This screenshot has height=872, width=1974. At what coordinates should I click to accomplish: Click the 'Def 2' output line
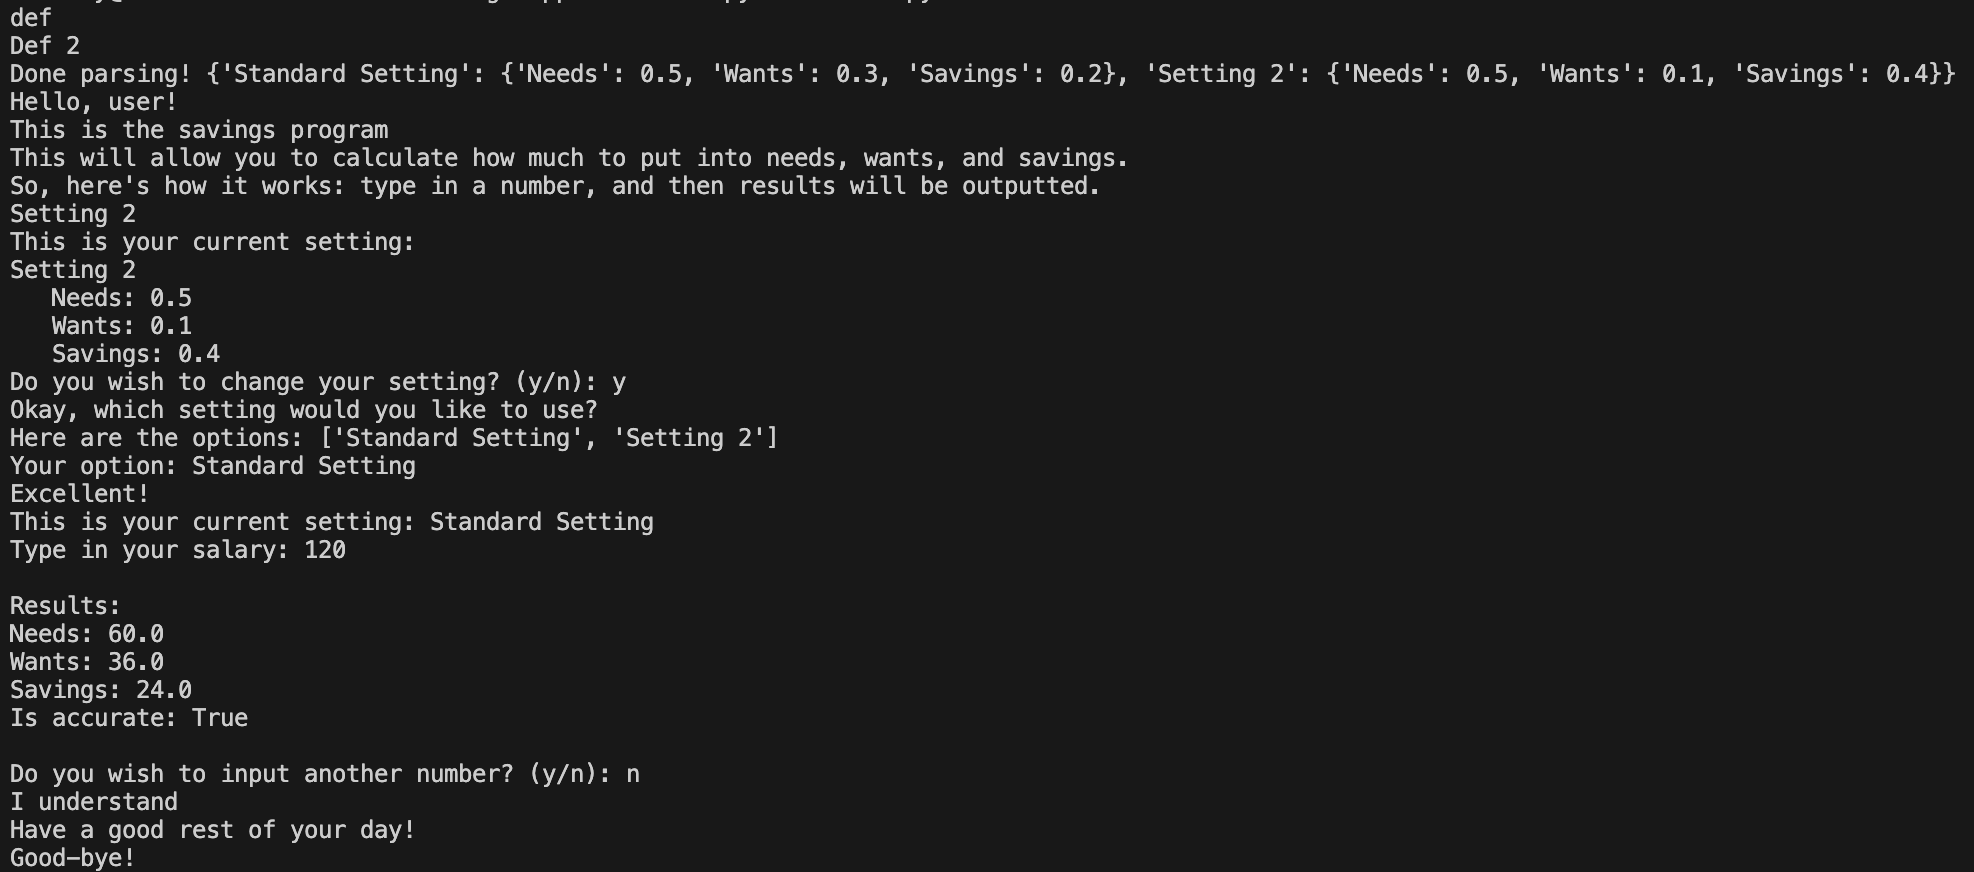[x=45, y=46]
